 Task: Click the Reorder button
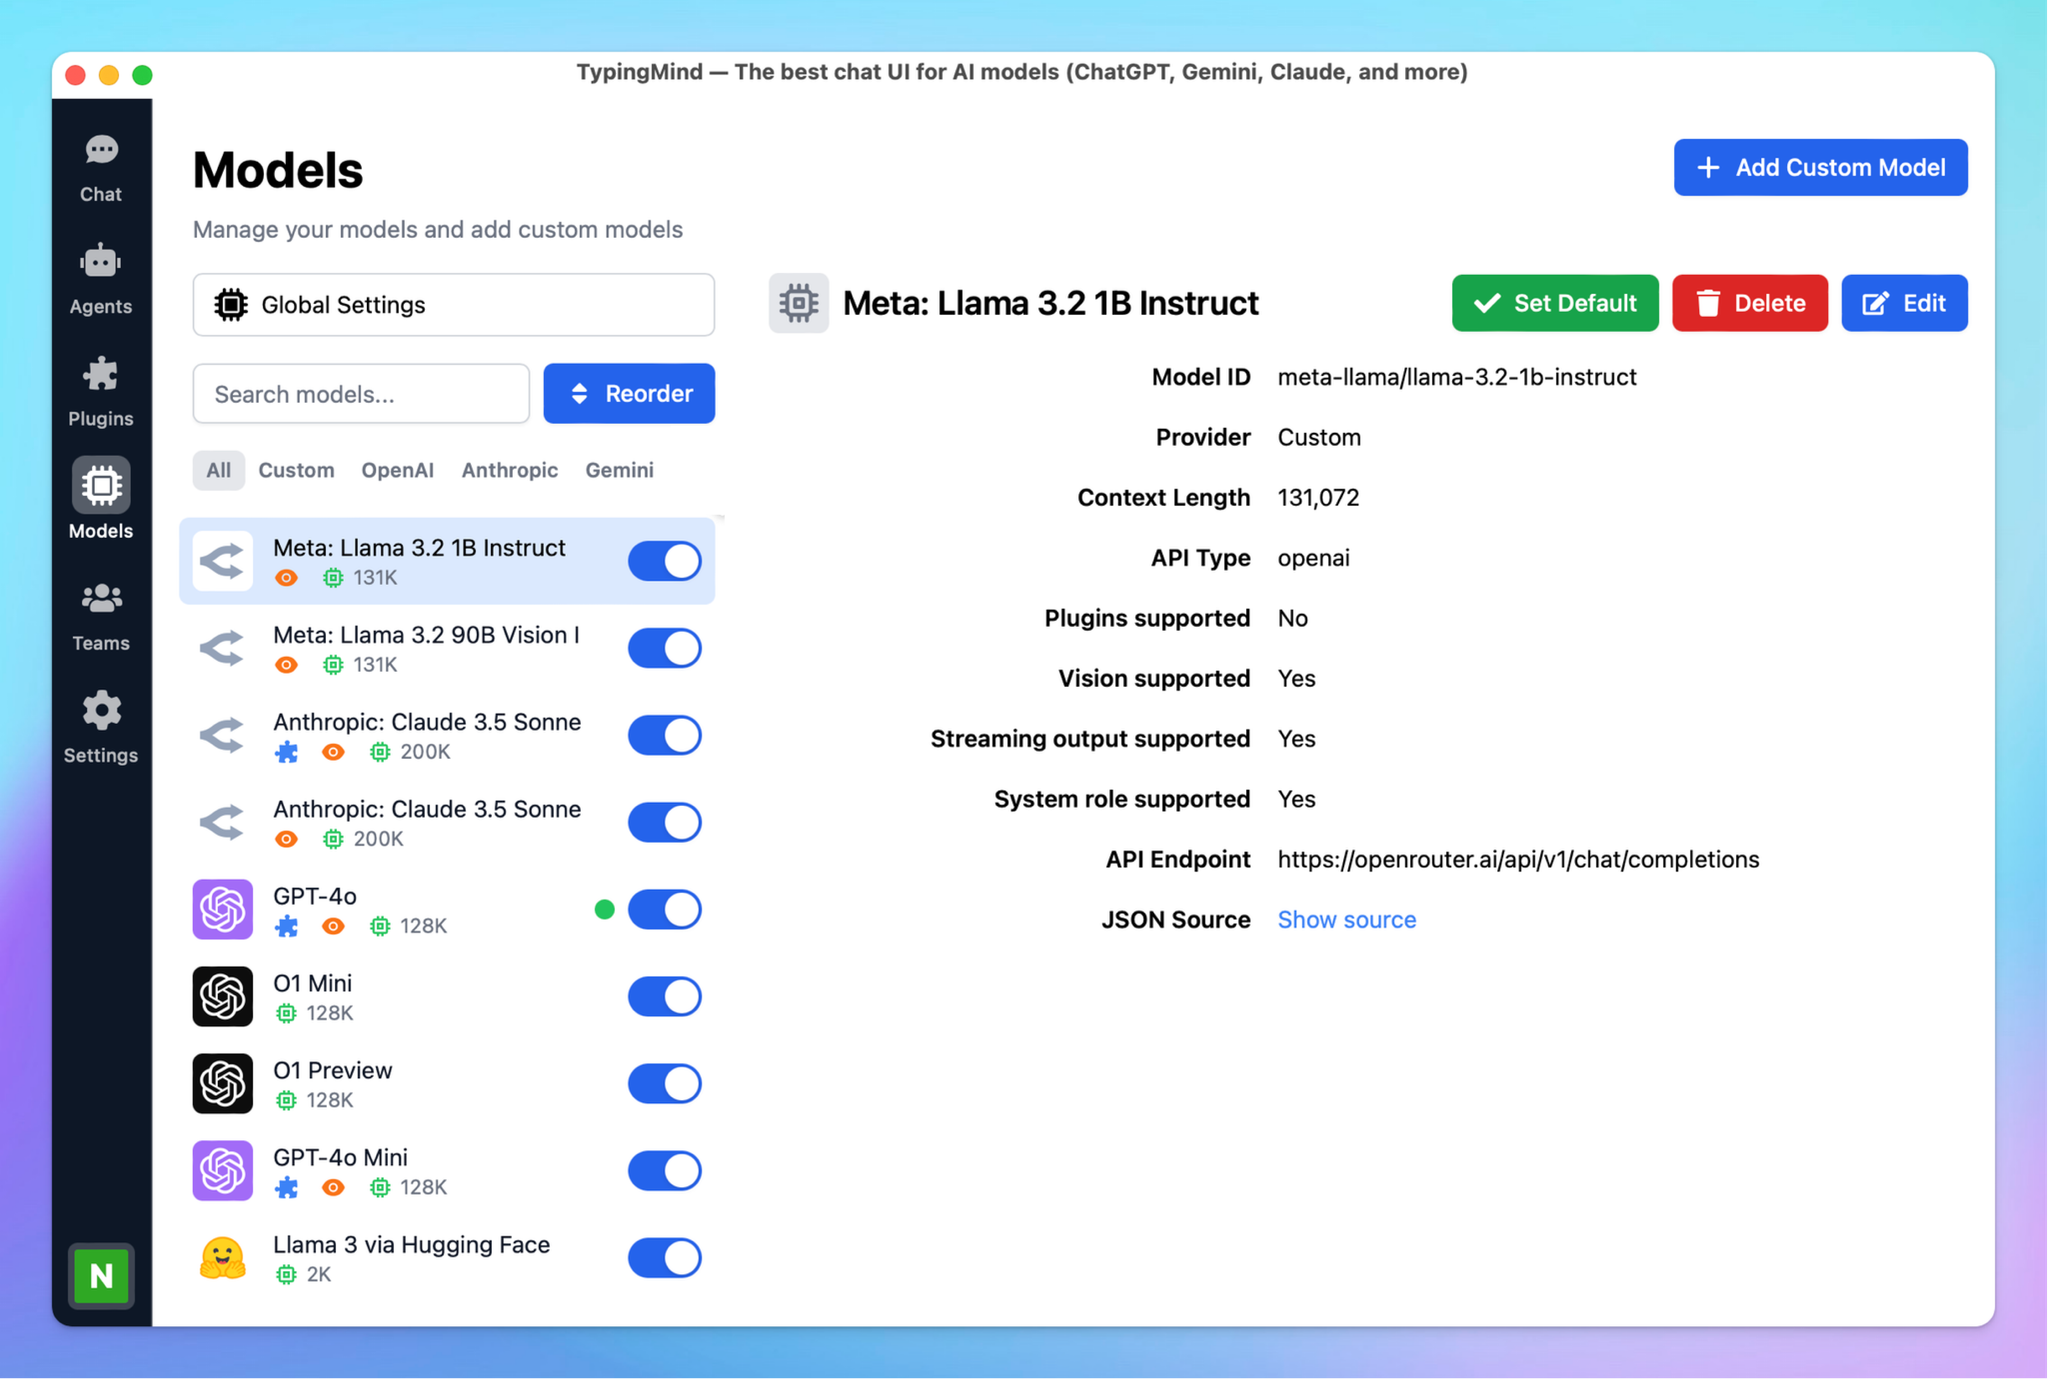point(629,393)
